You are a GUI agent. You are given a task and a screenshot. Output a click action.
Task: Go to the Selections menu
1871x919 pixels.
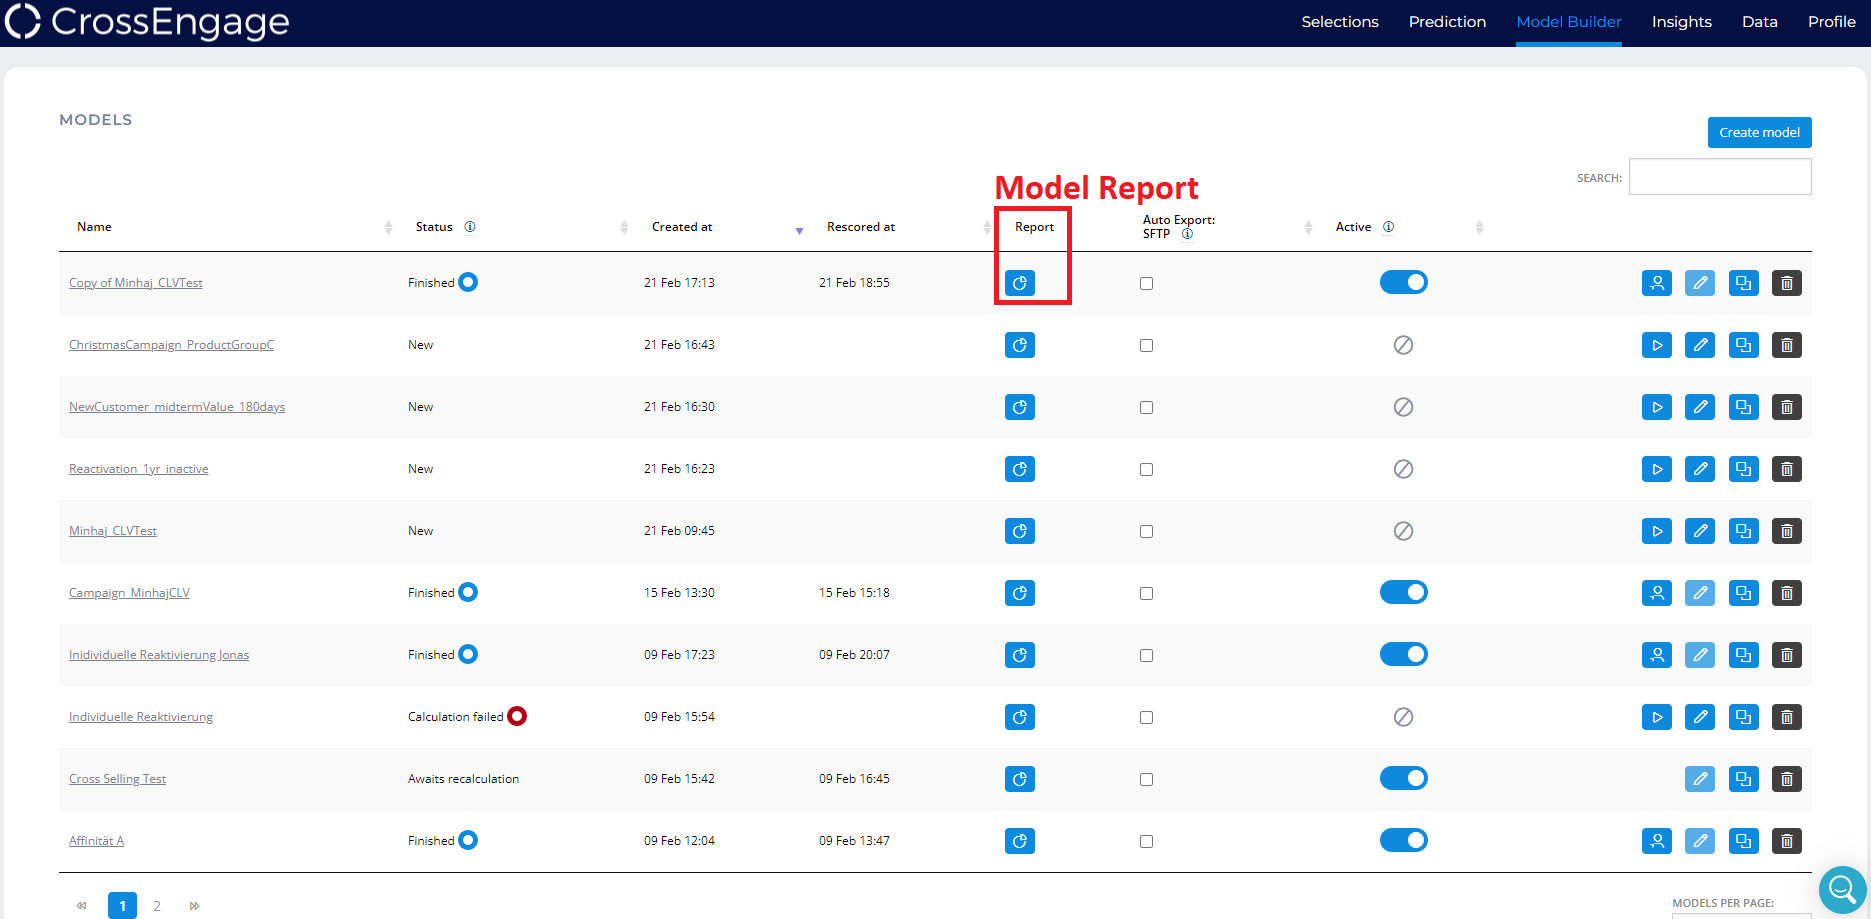coord(1339,22)
